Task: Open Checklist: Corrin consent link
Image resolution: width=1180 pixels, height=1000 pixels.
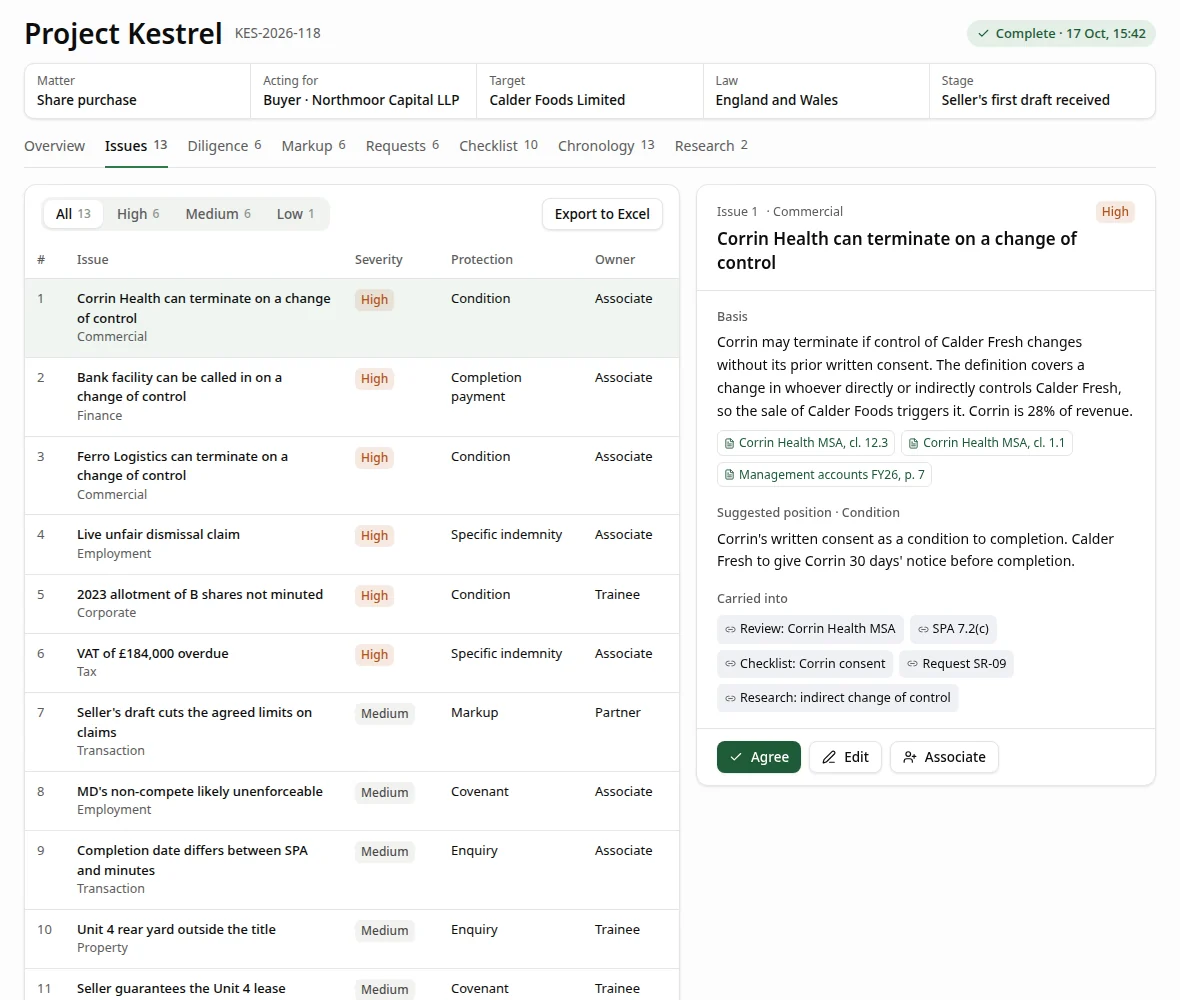Action: 804,664
